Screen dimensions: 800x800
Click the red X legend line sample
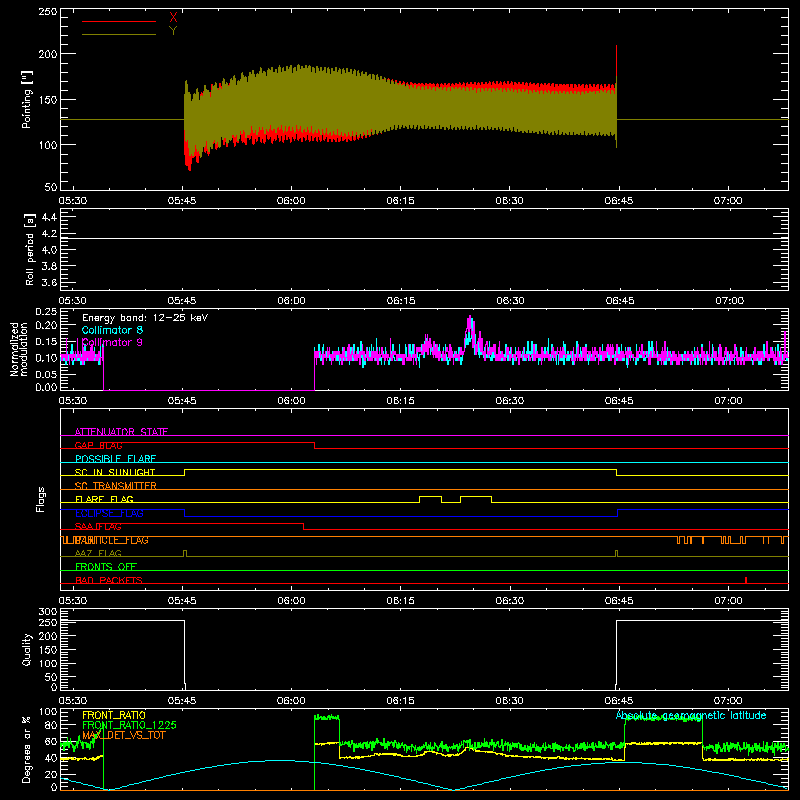119,21
